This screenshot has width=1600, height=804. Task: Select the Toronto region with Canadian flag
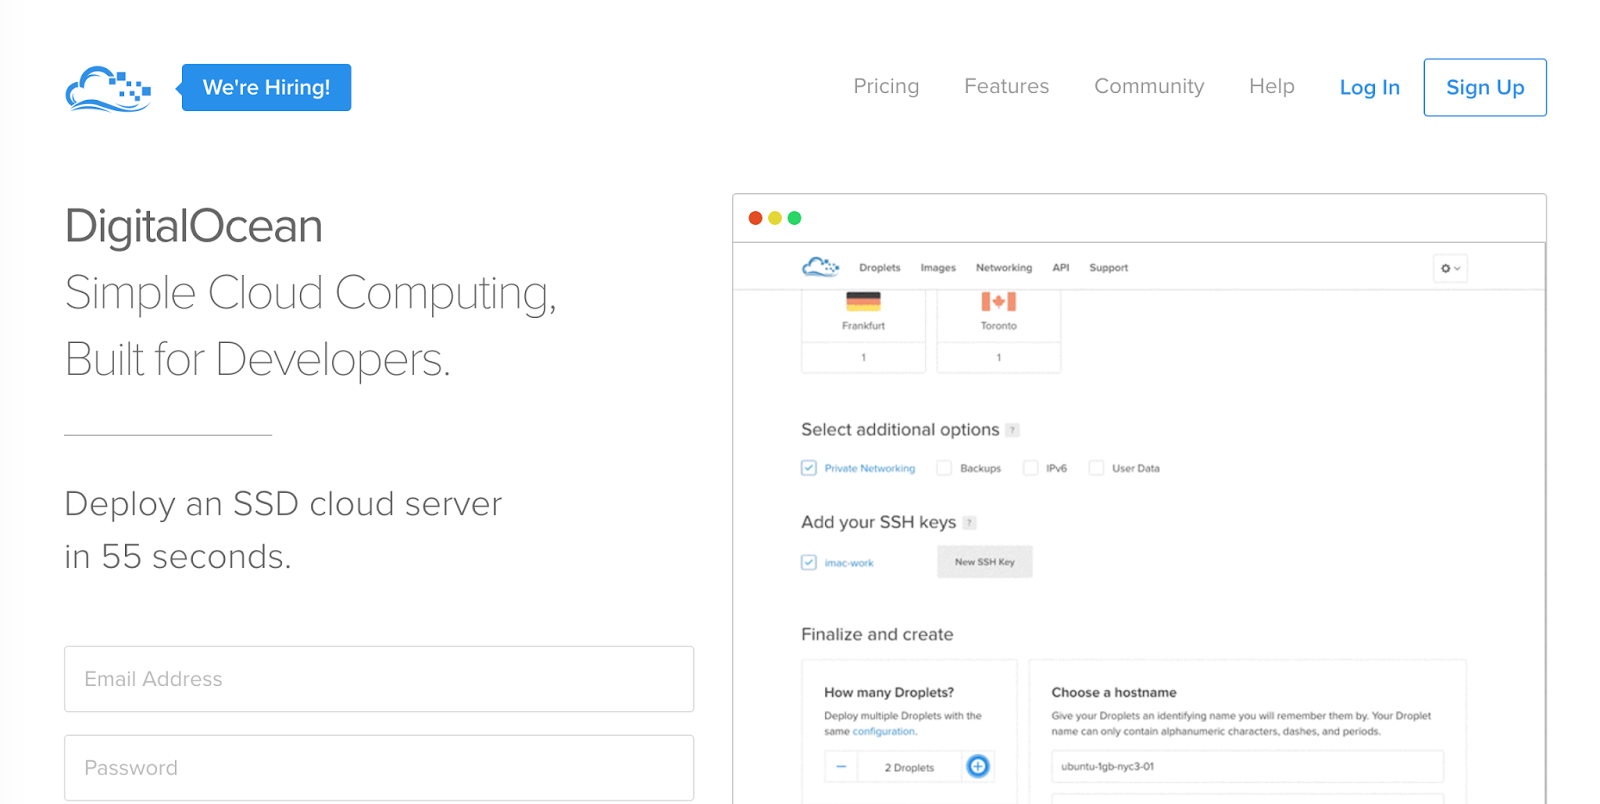[x=998, y=315]
